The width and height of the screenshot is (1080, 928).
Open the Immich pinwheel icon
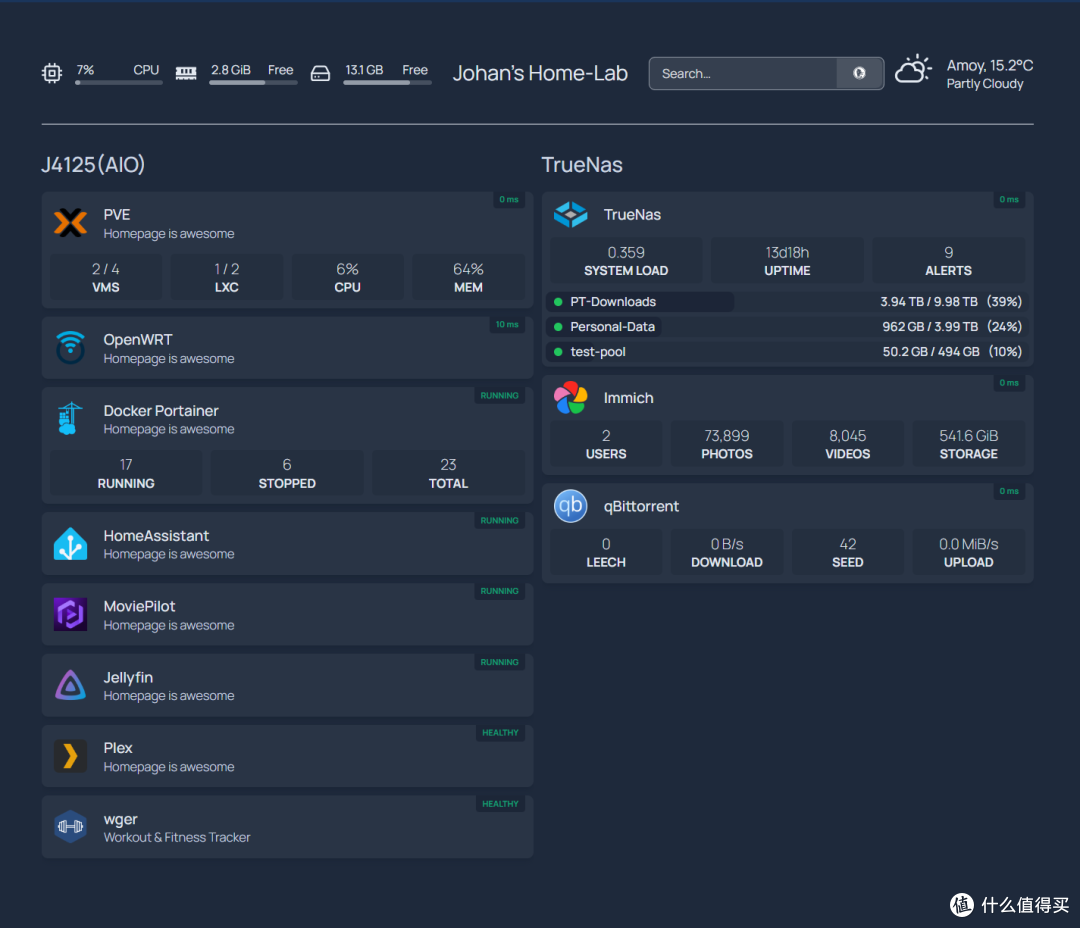pyautogui.click(x=570, y=398)
